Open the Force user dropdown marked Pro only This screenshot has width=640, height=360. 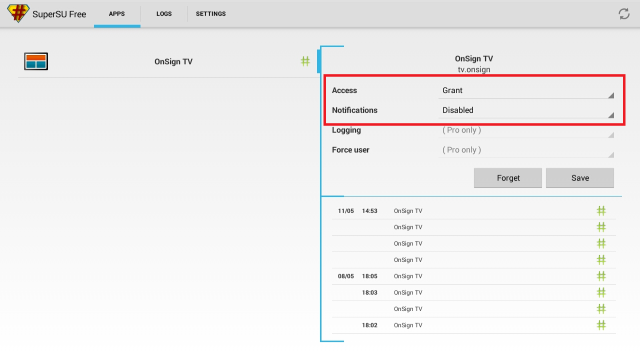click(x=527, y=150)
